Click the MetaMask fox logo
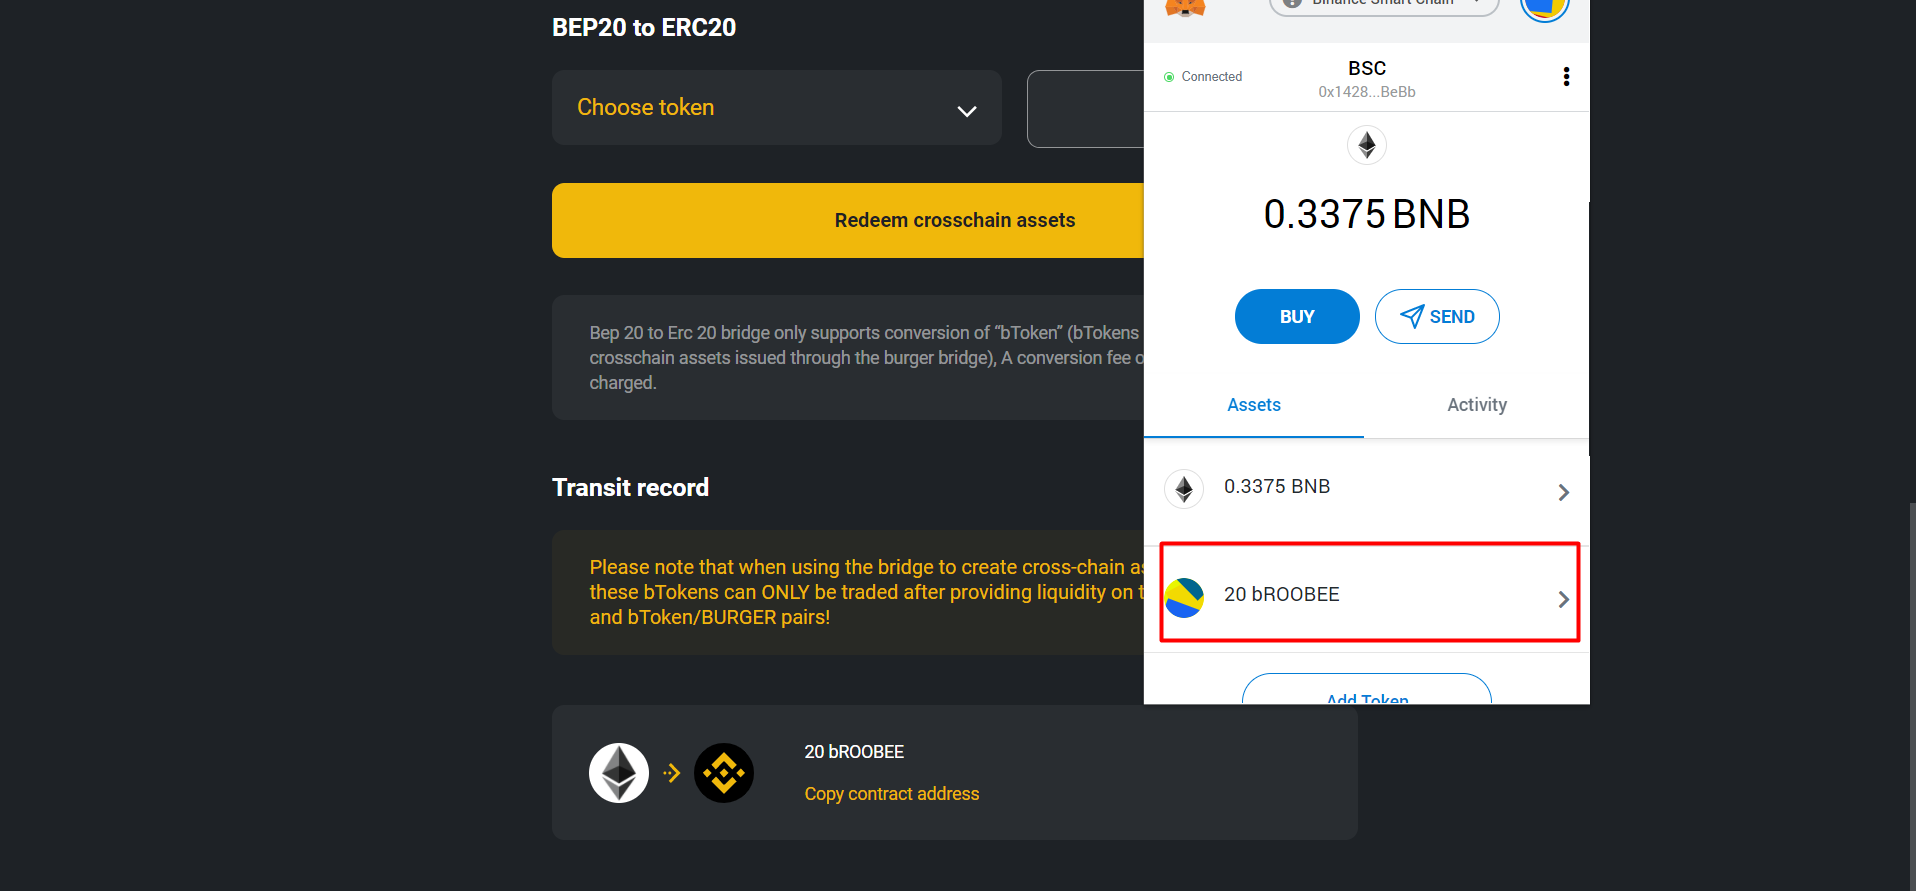 point(1185,7)
